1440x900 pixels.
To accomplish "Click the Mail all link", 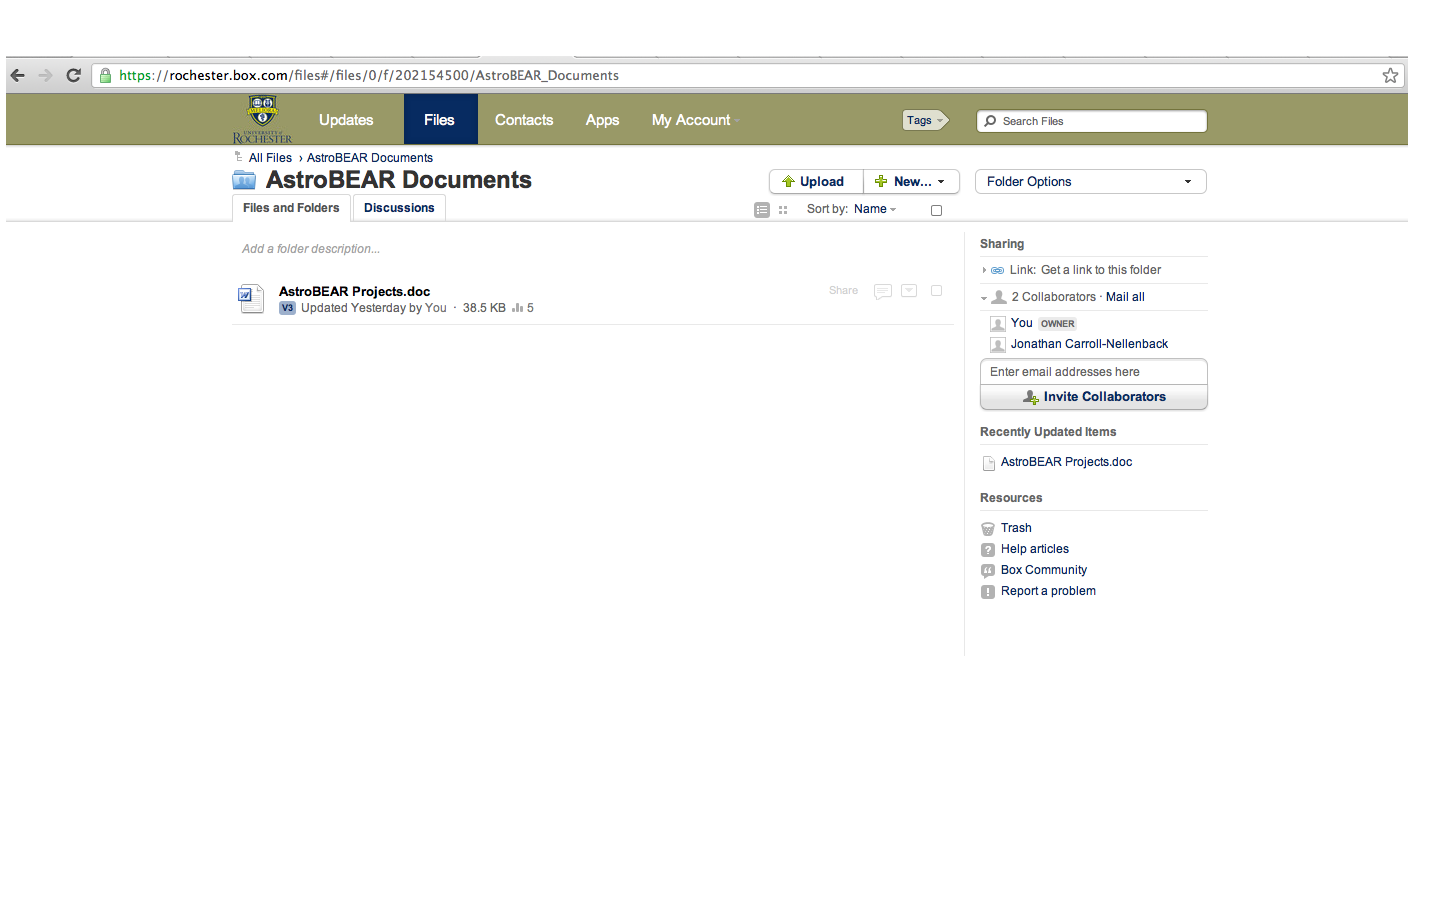I will (1125, 297).
